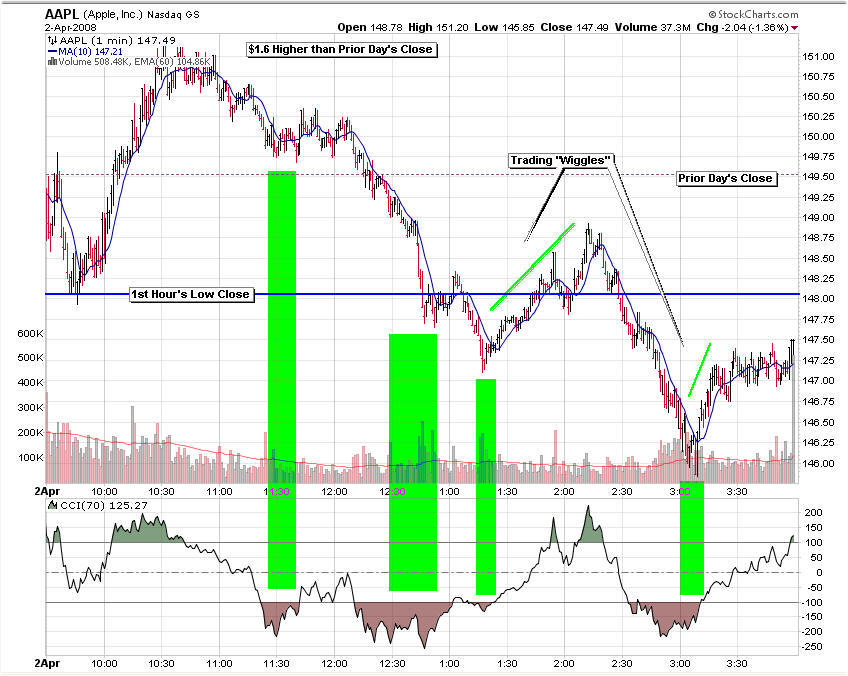Image resolution: width=848 pixels, height=676 pixels.
Task: Click the High value 151.20
Action: point(451,28)
